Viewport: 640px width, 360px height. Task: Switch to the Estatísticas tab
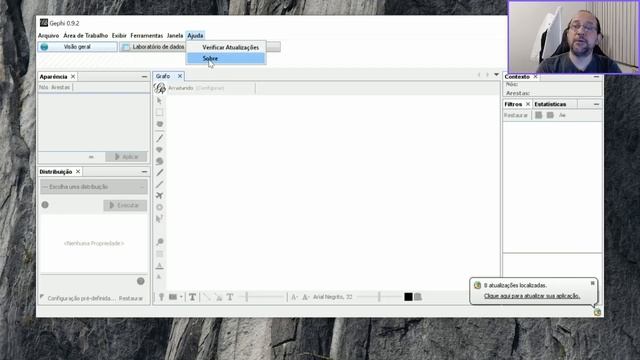[550, 104]
